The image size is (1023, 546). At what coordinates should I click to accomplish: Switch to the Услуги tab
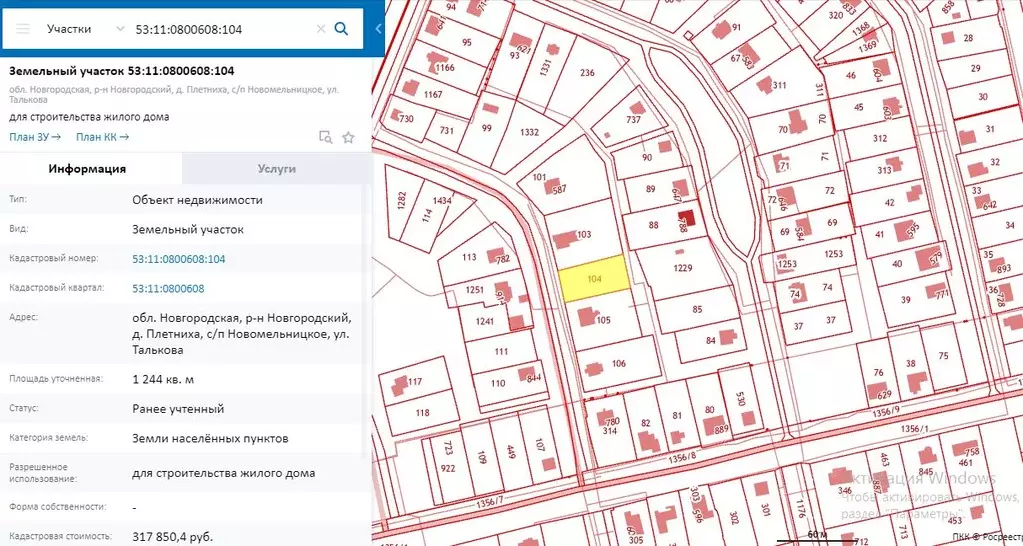277,169
